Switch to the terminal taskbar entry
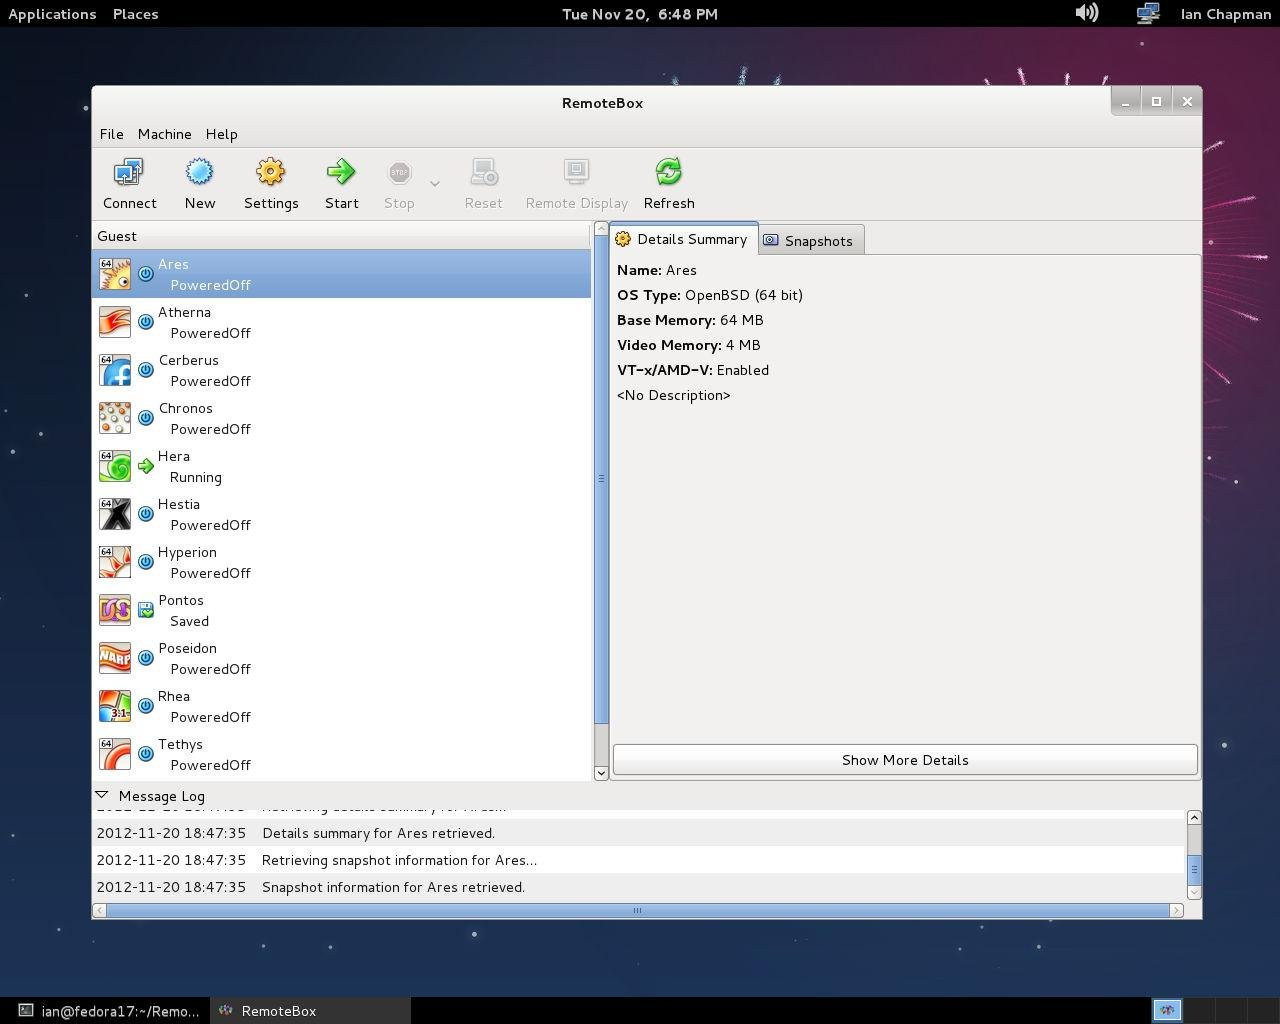The width and height of the screenshot is (1280, 1024). [109, 1011]
